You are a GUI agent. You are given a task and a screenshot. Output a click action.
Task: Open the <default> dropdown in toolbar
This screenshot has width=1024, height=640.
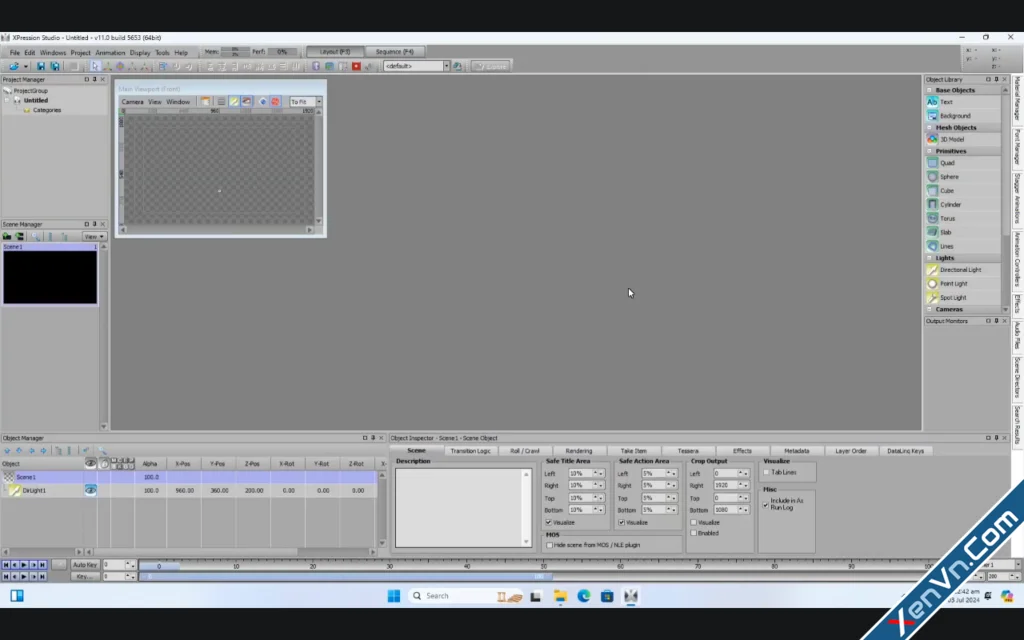coord(447,66)
